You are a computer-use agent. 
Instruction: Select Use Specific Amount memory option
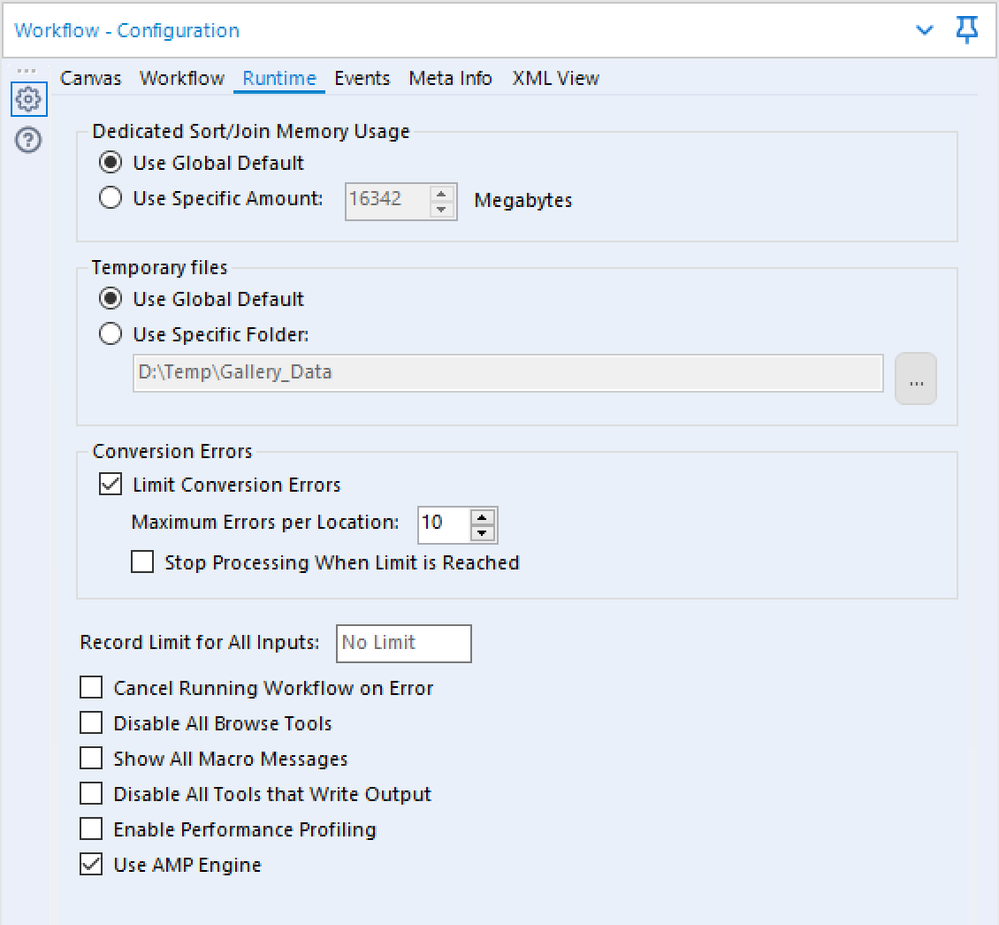click(111, 198)
